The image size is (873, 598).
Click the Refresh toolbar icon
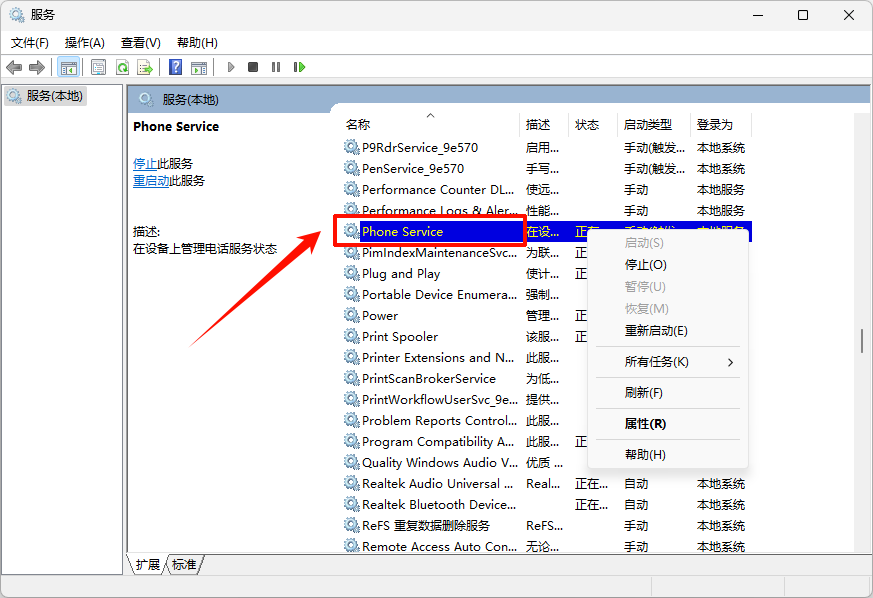[x=122, y=67]
